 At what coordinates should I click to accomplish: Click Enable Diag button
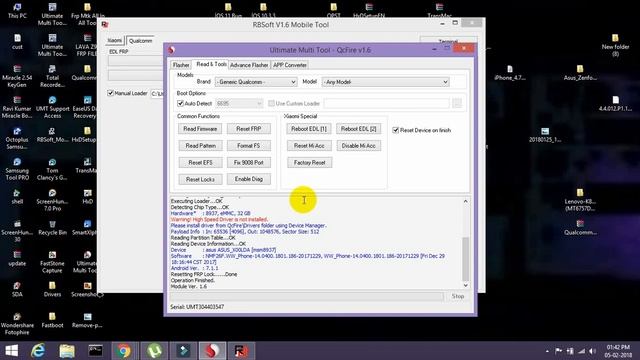249,179
